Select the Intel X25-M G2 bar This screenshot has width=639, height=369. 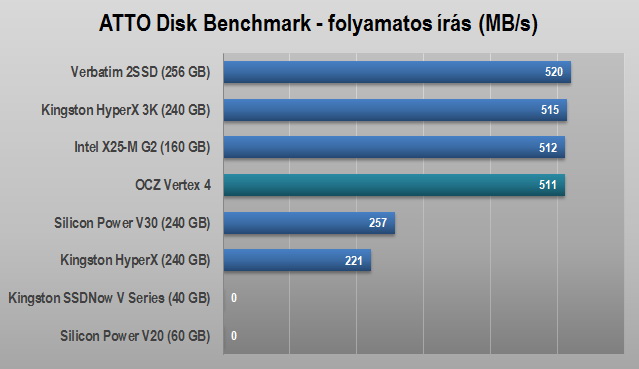pyautogui.click(x=394, y=147)
